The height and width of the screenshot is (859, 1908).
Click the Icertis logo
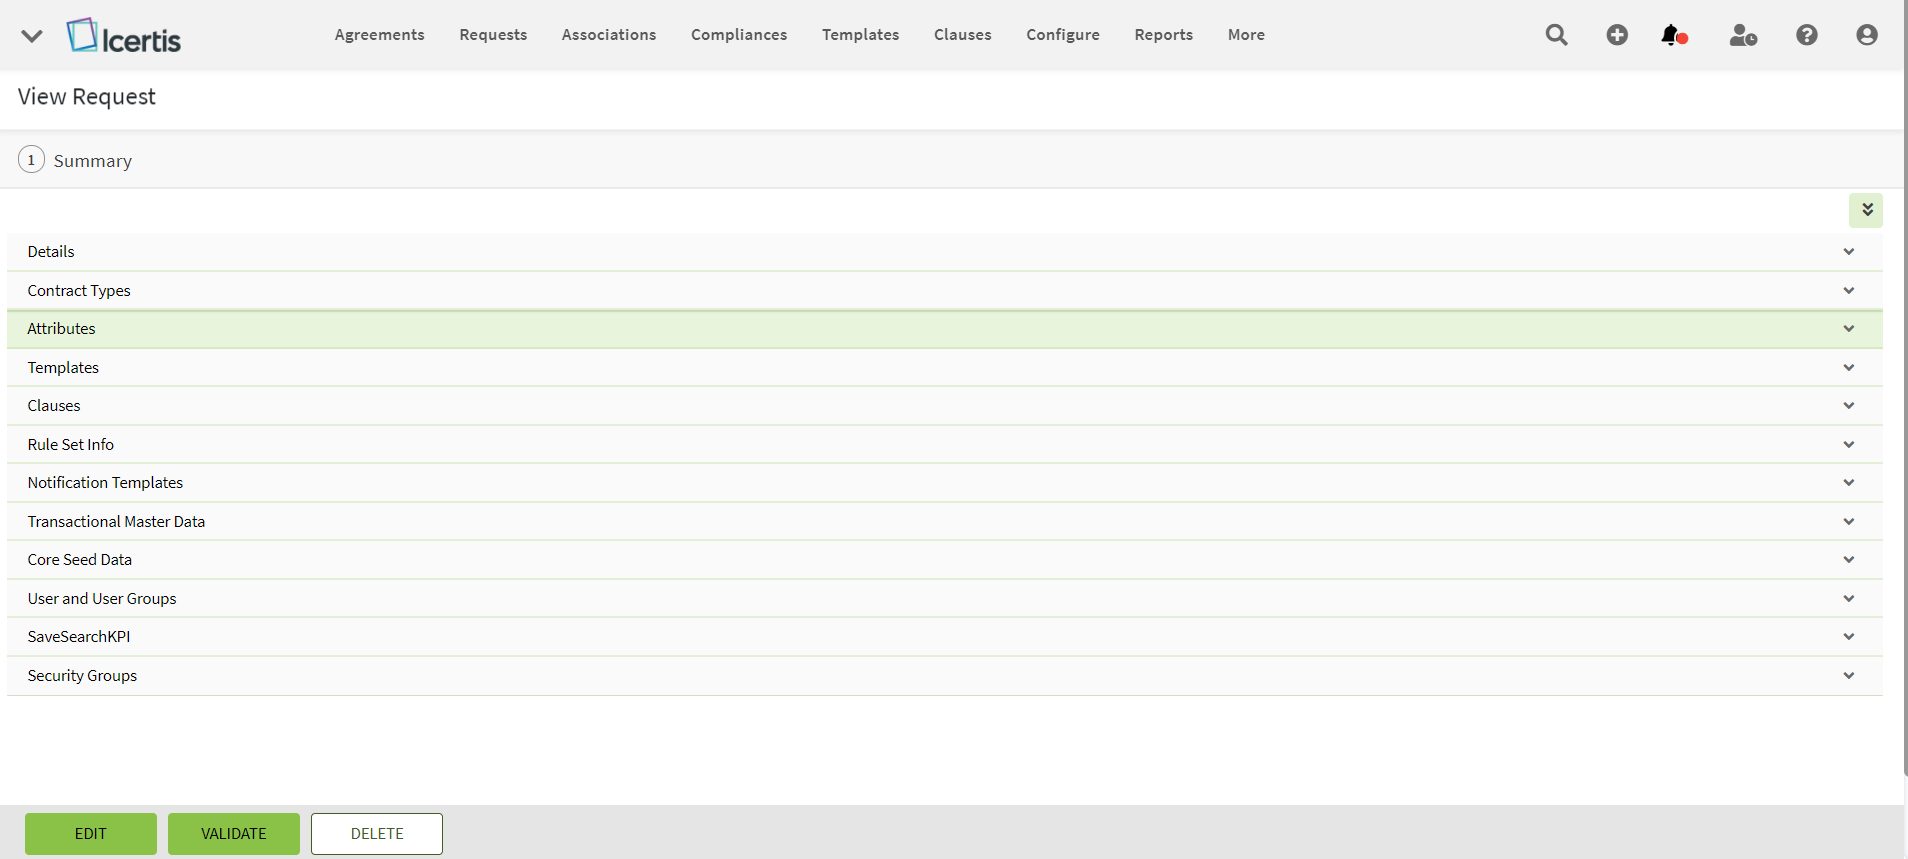point(124,36)
